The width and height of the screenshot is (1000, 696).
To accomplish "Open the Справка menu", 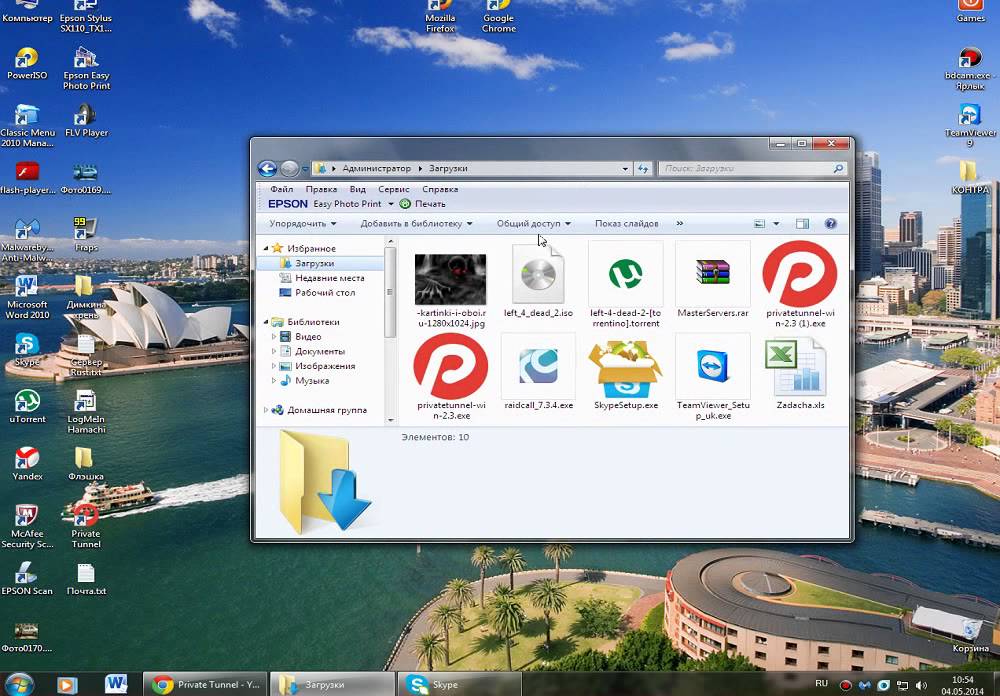I will point(440,189).
